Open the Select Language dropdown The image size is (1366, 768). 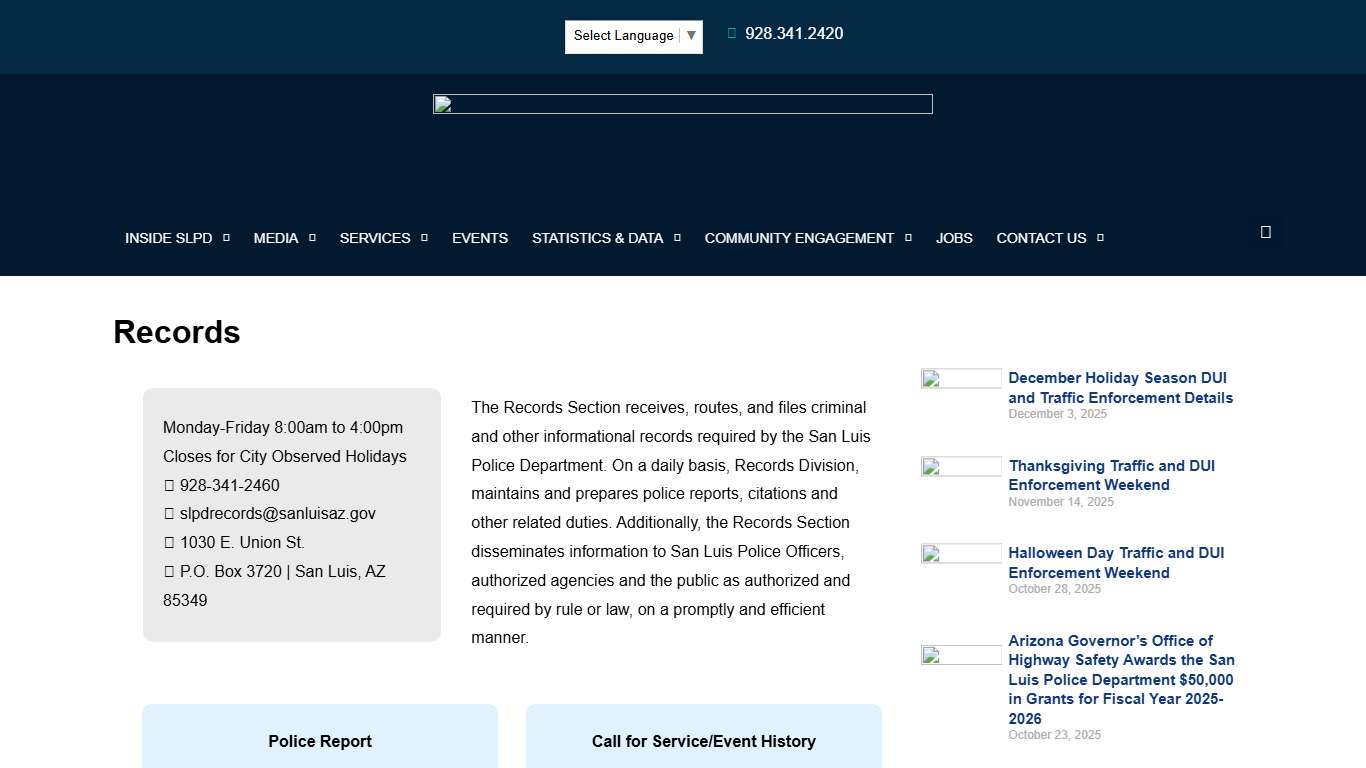tap(633, 36)
